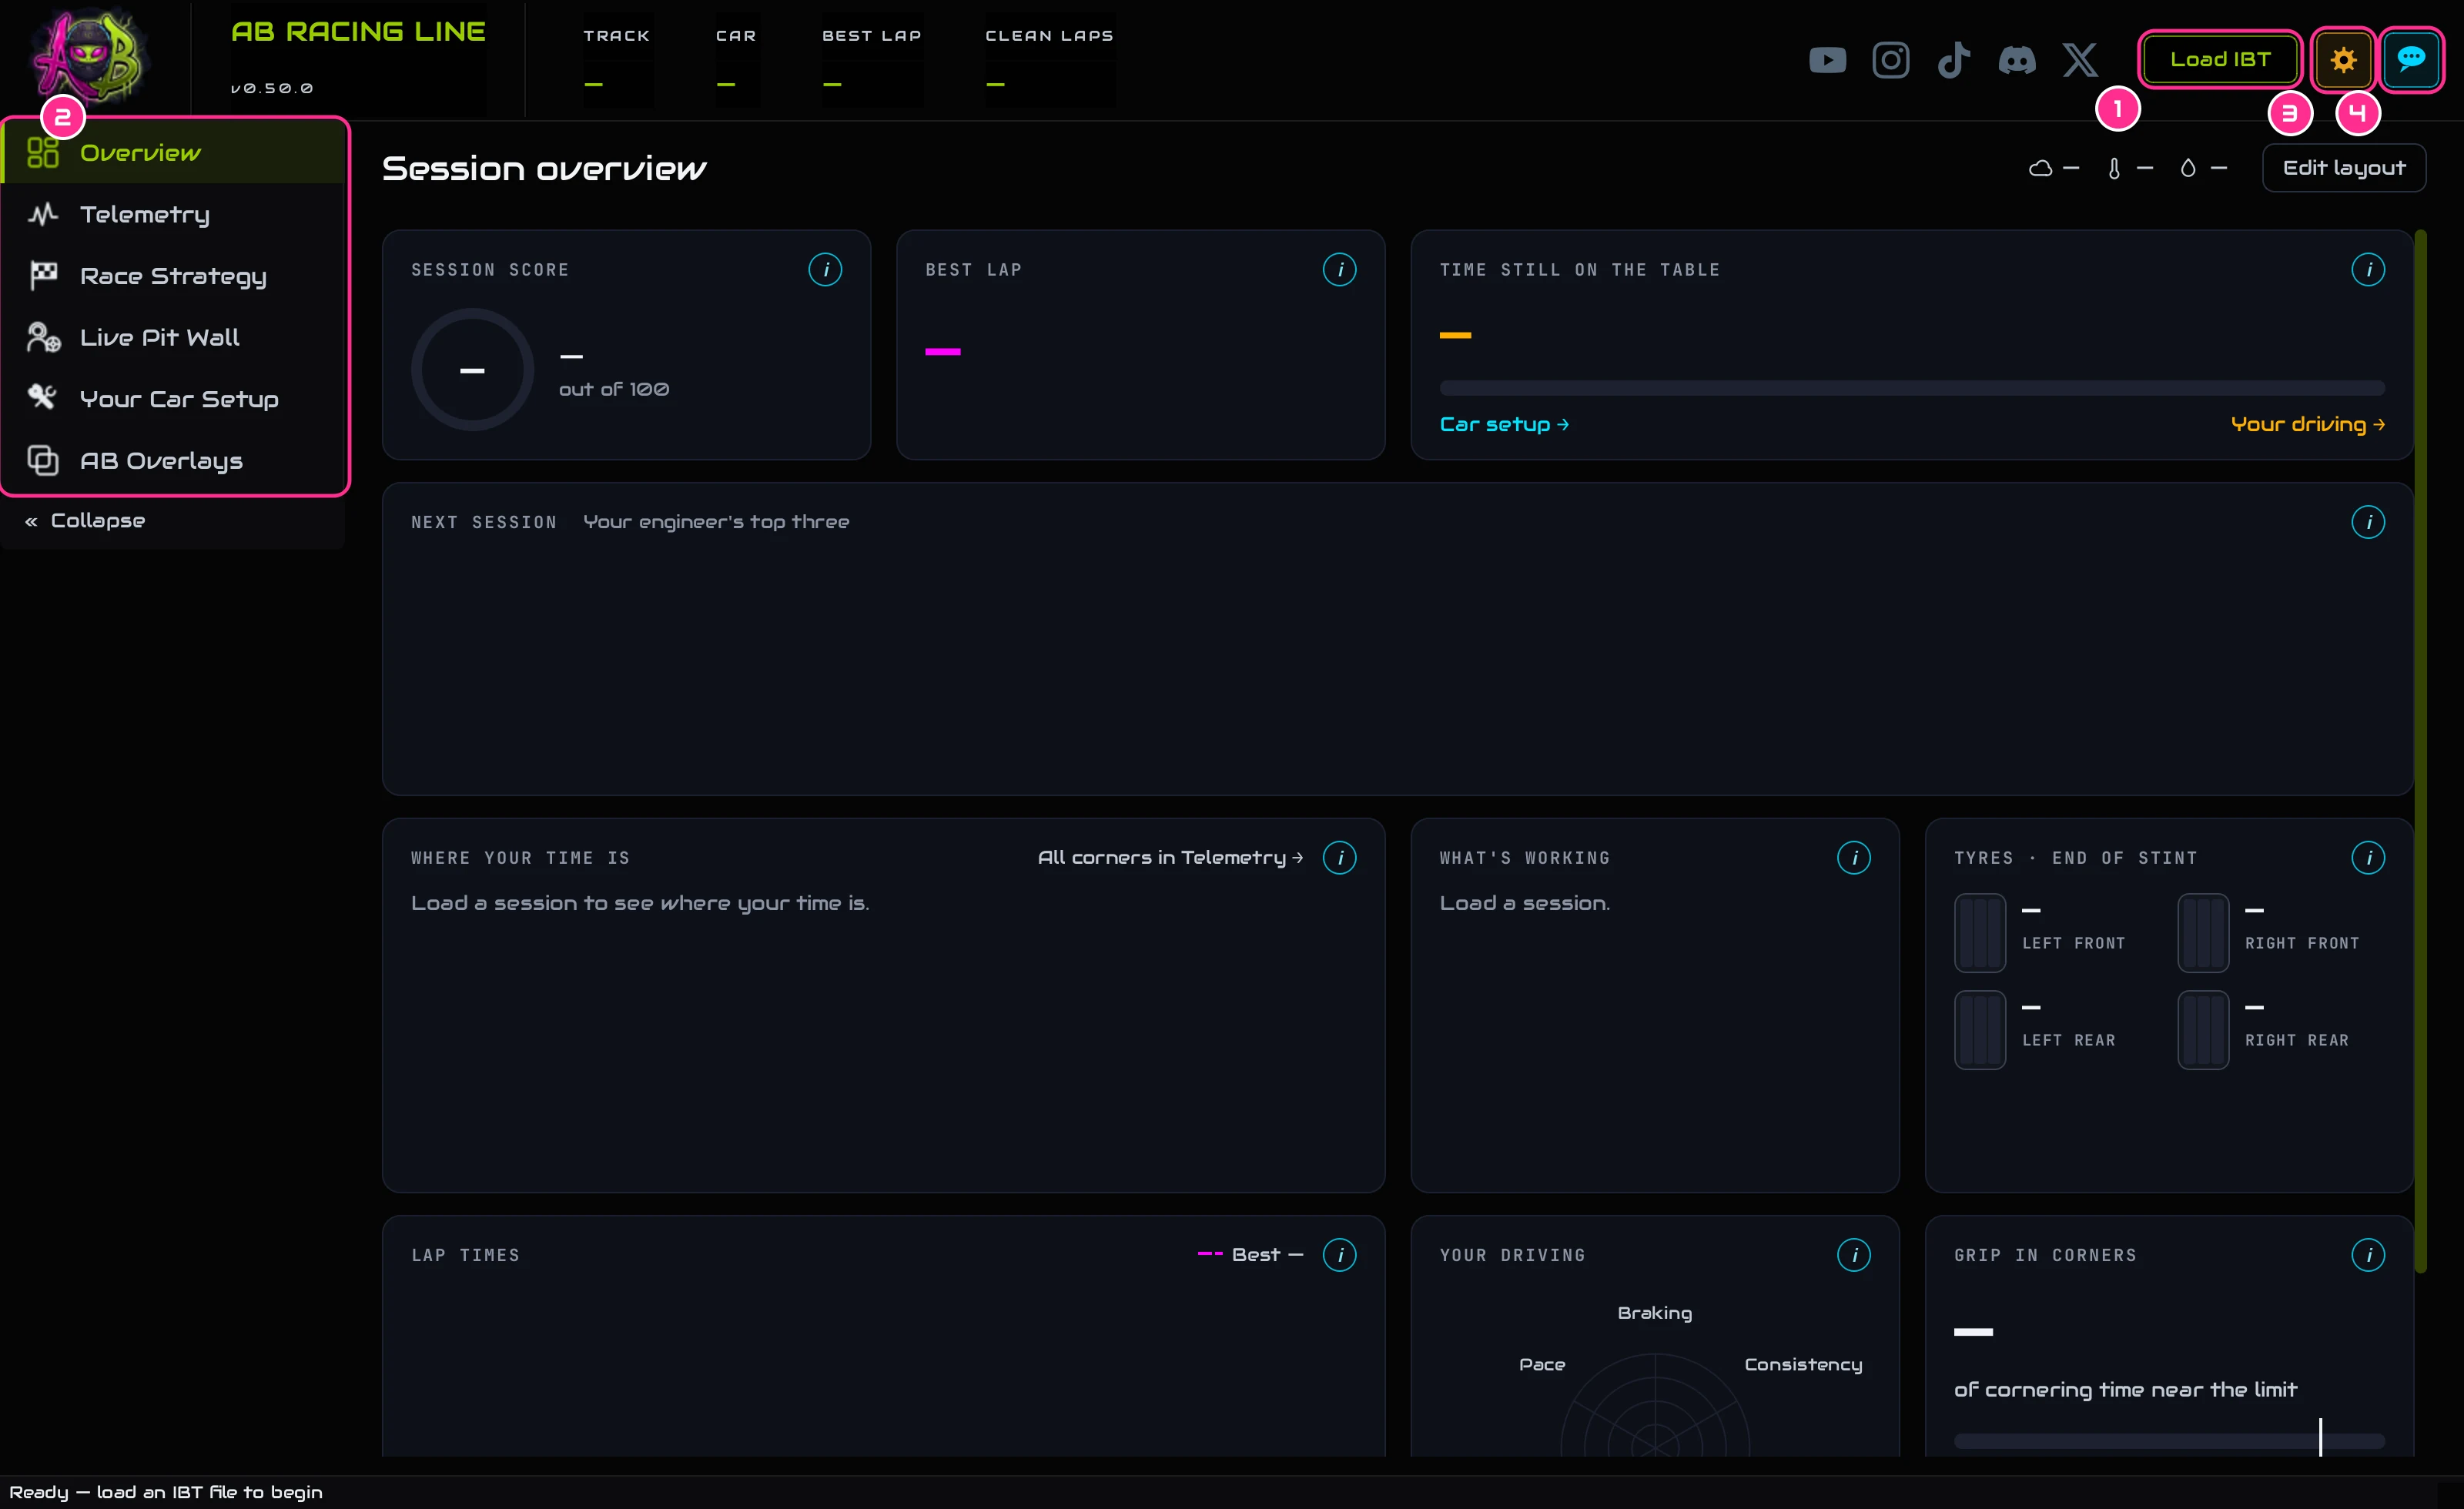This screenshot has height=1509, width=2464.
Task: Click the AB ninja logo
Action: [x=91, y=57]
